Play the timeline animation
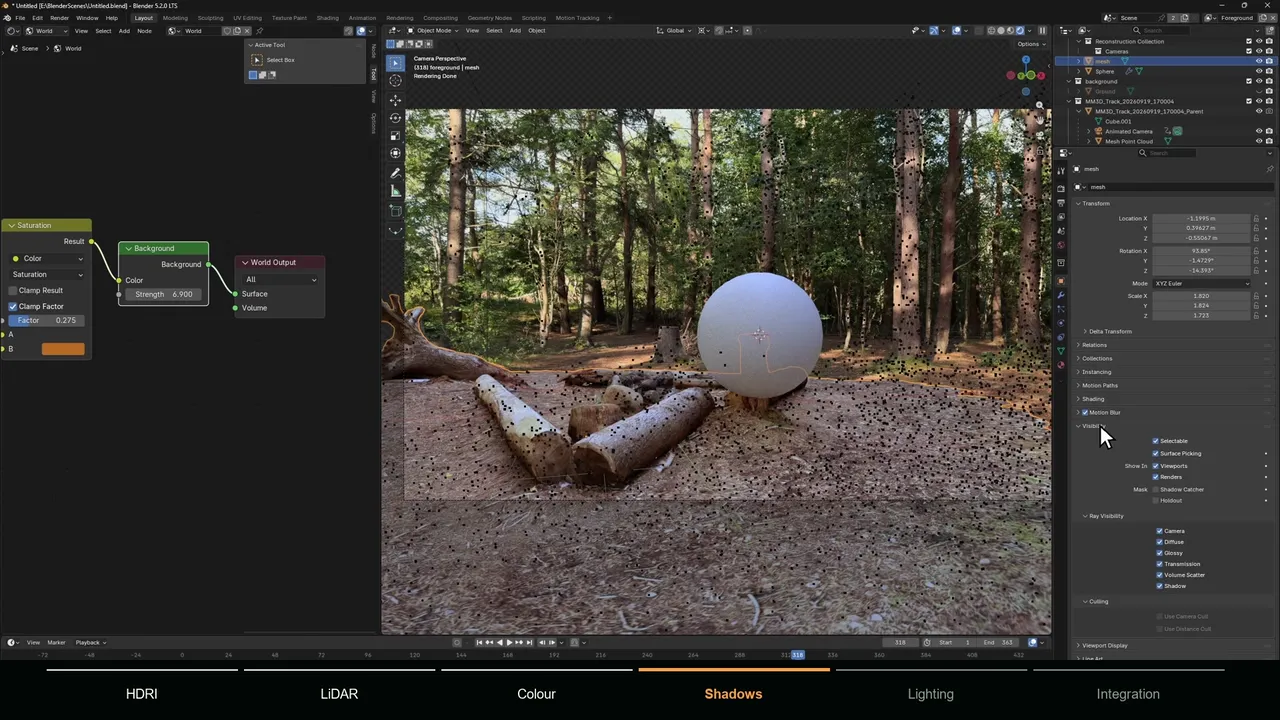Viewport: 1280px width, 720px height. [509, 642]
